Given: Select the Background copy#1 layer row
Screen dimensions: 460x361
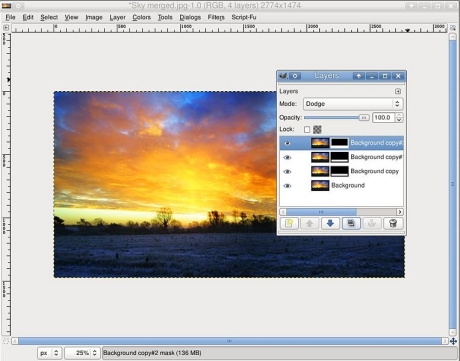Looking at the screenshot, I should point(341,157).
